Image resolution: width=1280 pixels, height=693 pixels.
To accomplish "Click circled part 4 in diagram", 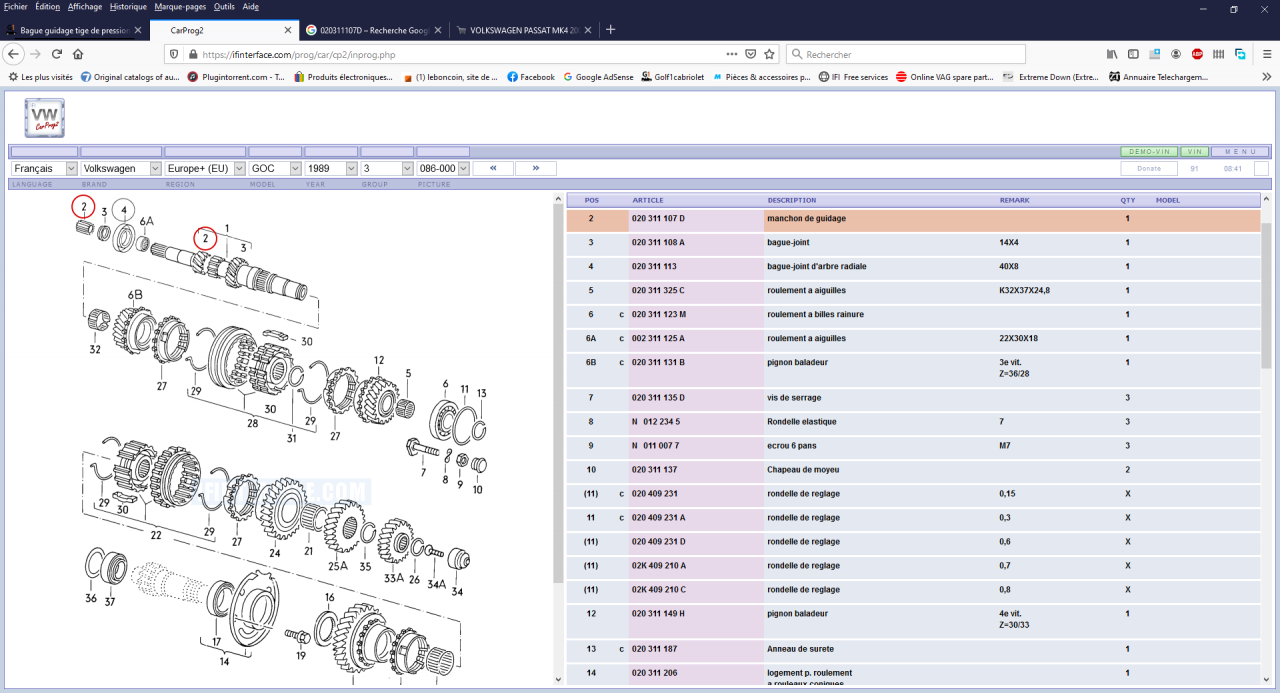I will (x=123, y=210).
